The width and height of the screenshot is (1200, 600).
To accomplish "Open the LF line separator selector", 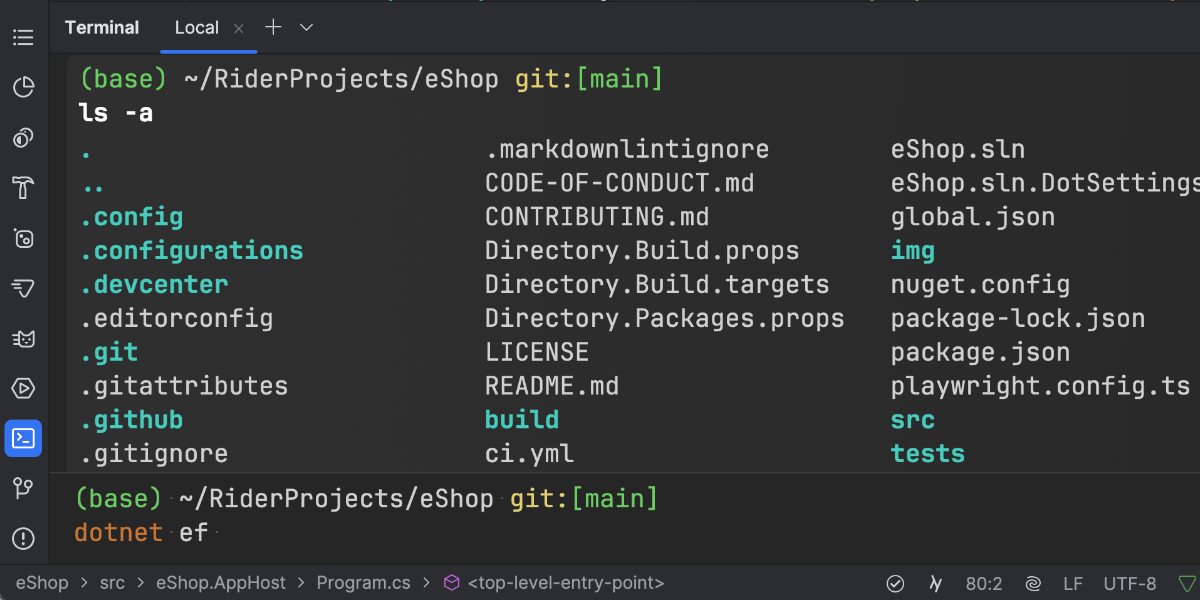I will point(1072,583).
